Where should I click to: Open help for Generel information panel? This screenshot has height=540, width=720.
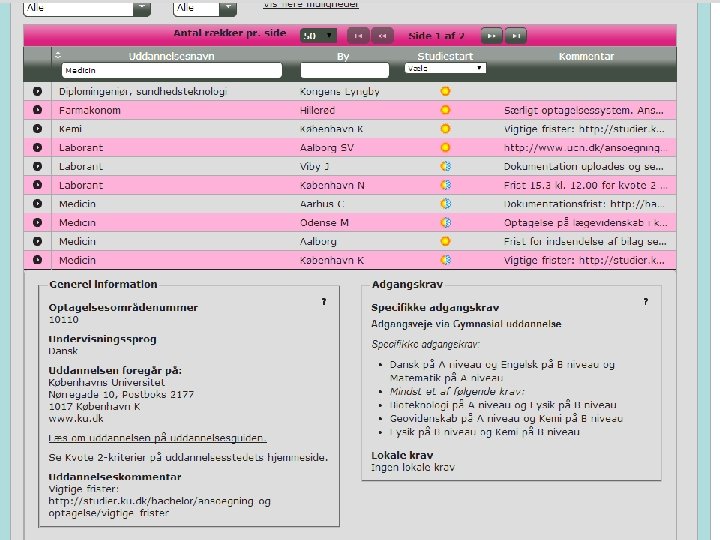pyautogui.click(x=324, y=302)
